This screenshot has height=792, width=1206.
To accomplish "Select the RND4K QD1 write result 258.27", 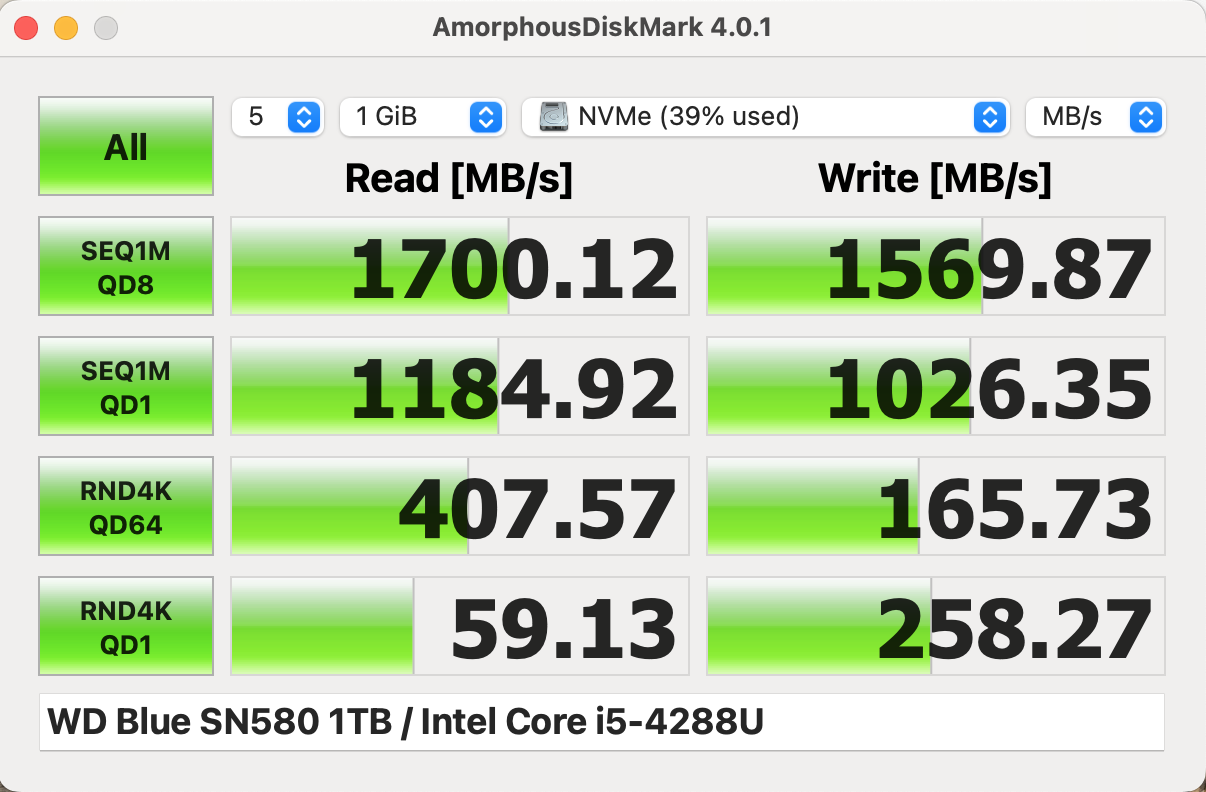I will click(936, 627).
